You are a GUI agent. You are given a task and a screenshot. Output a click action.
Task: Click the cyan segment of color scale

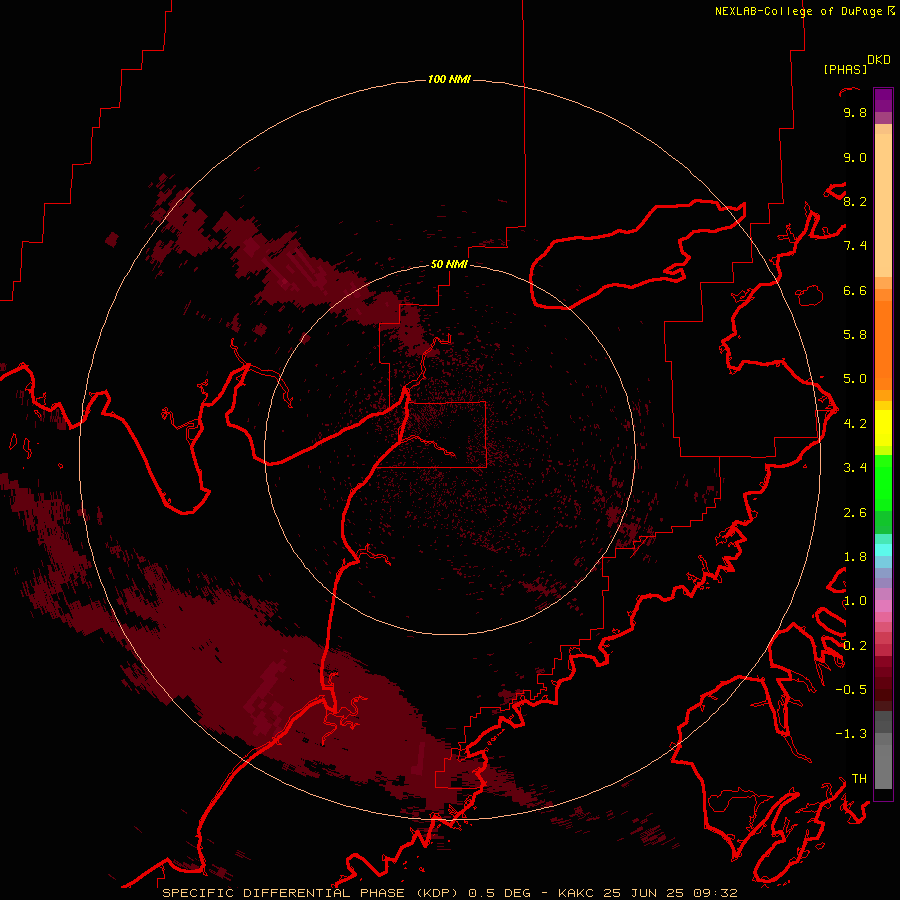pos(883,550)
